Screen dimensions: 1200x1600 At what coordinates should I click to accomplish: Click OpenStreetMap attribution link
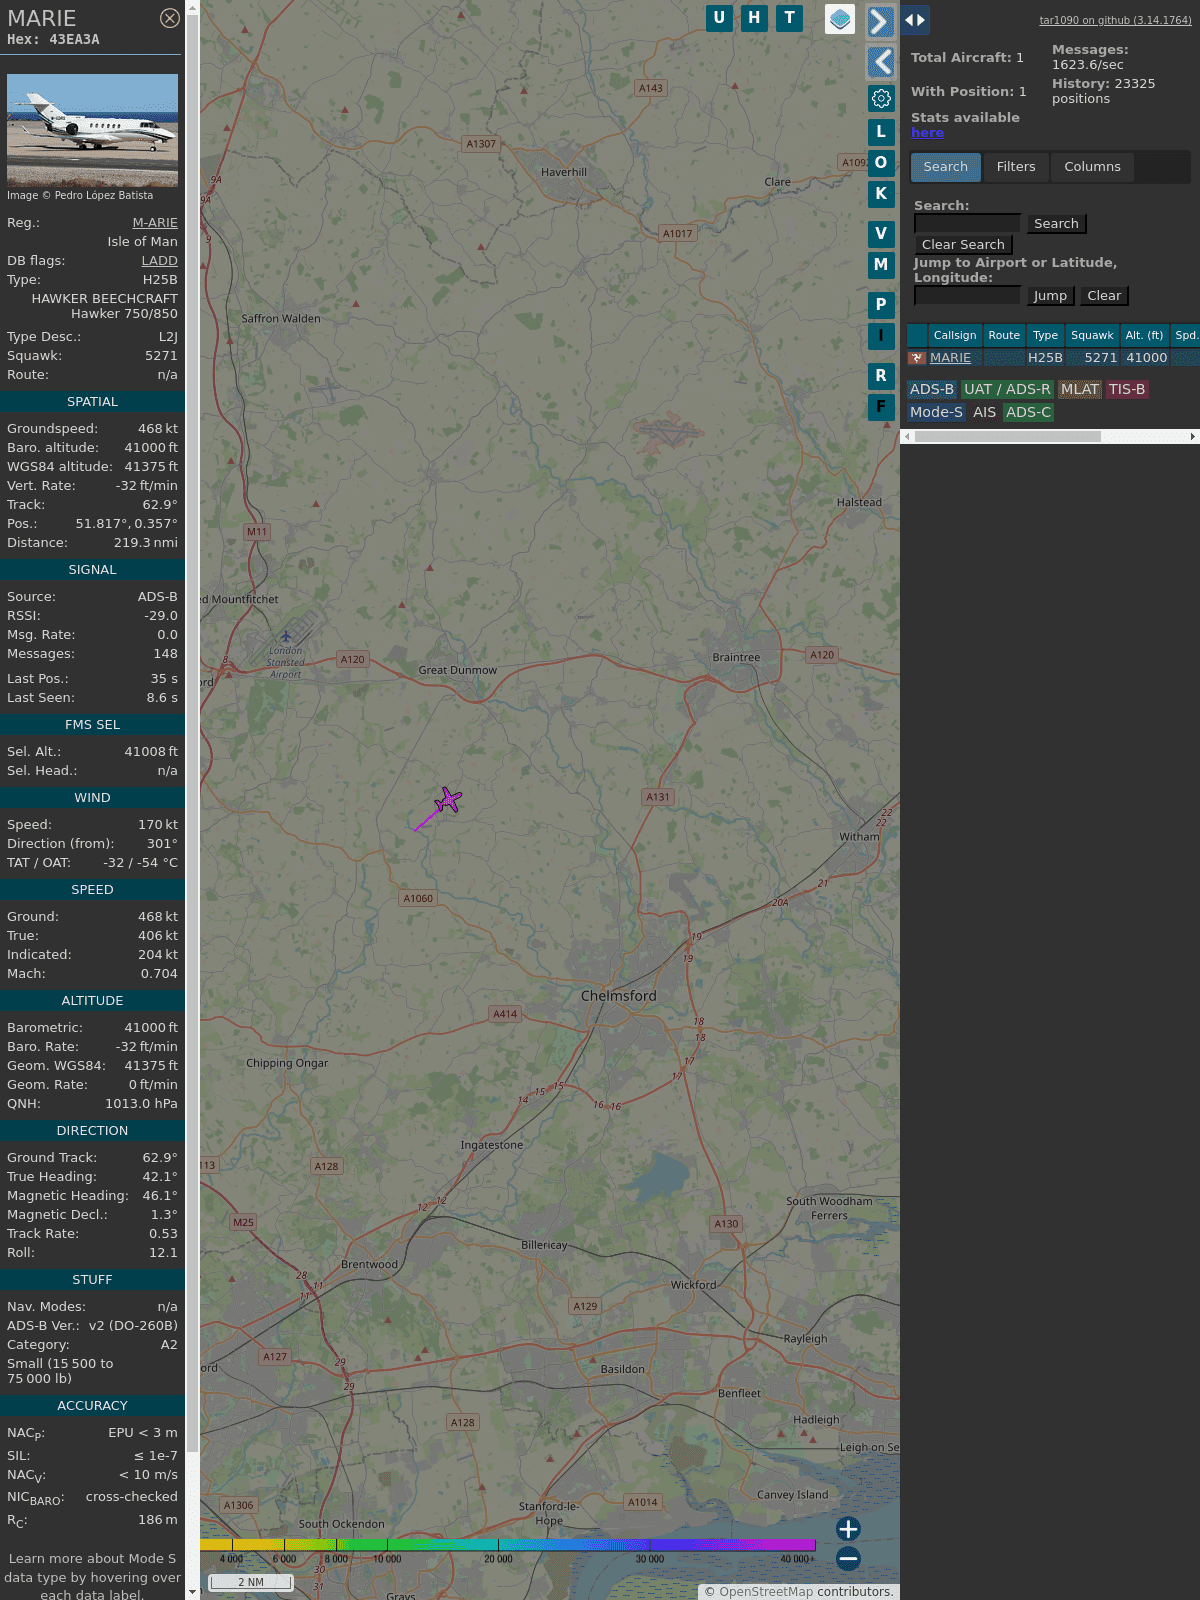click(766, 1592)
